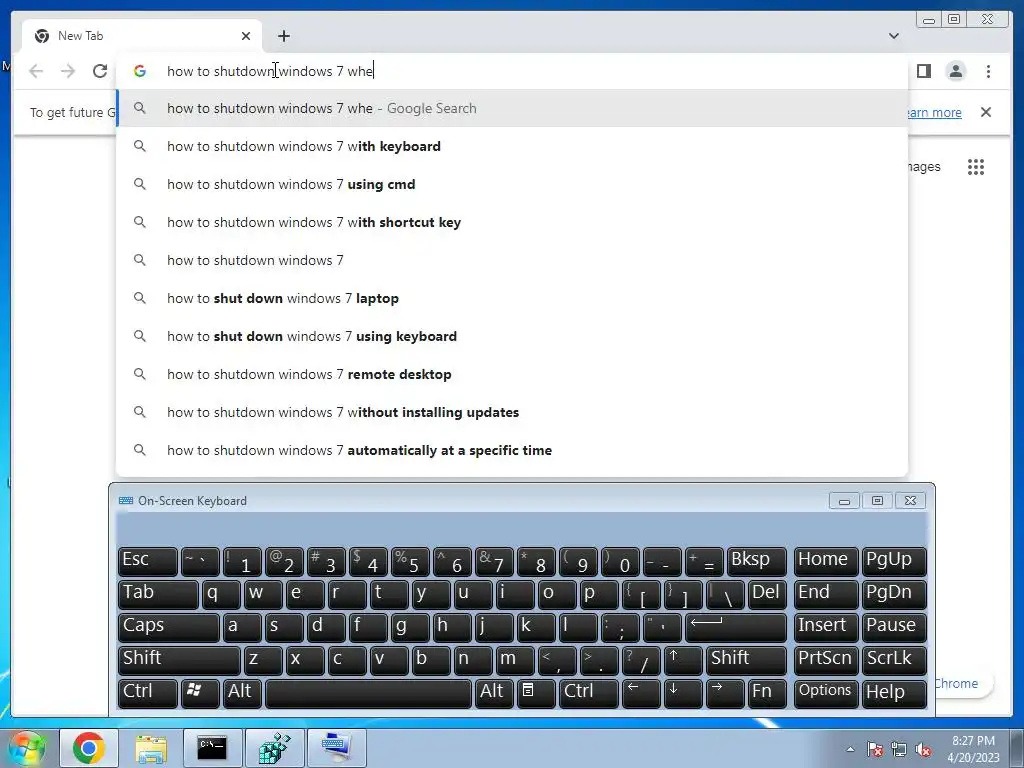
Task: Click inside the address bar search text
Action: [270, 71]
